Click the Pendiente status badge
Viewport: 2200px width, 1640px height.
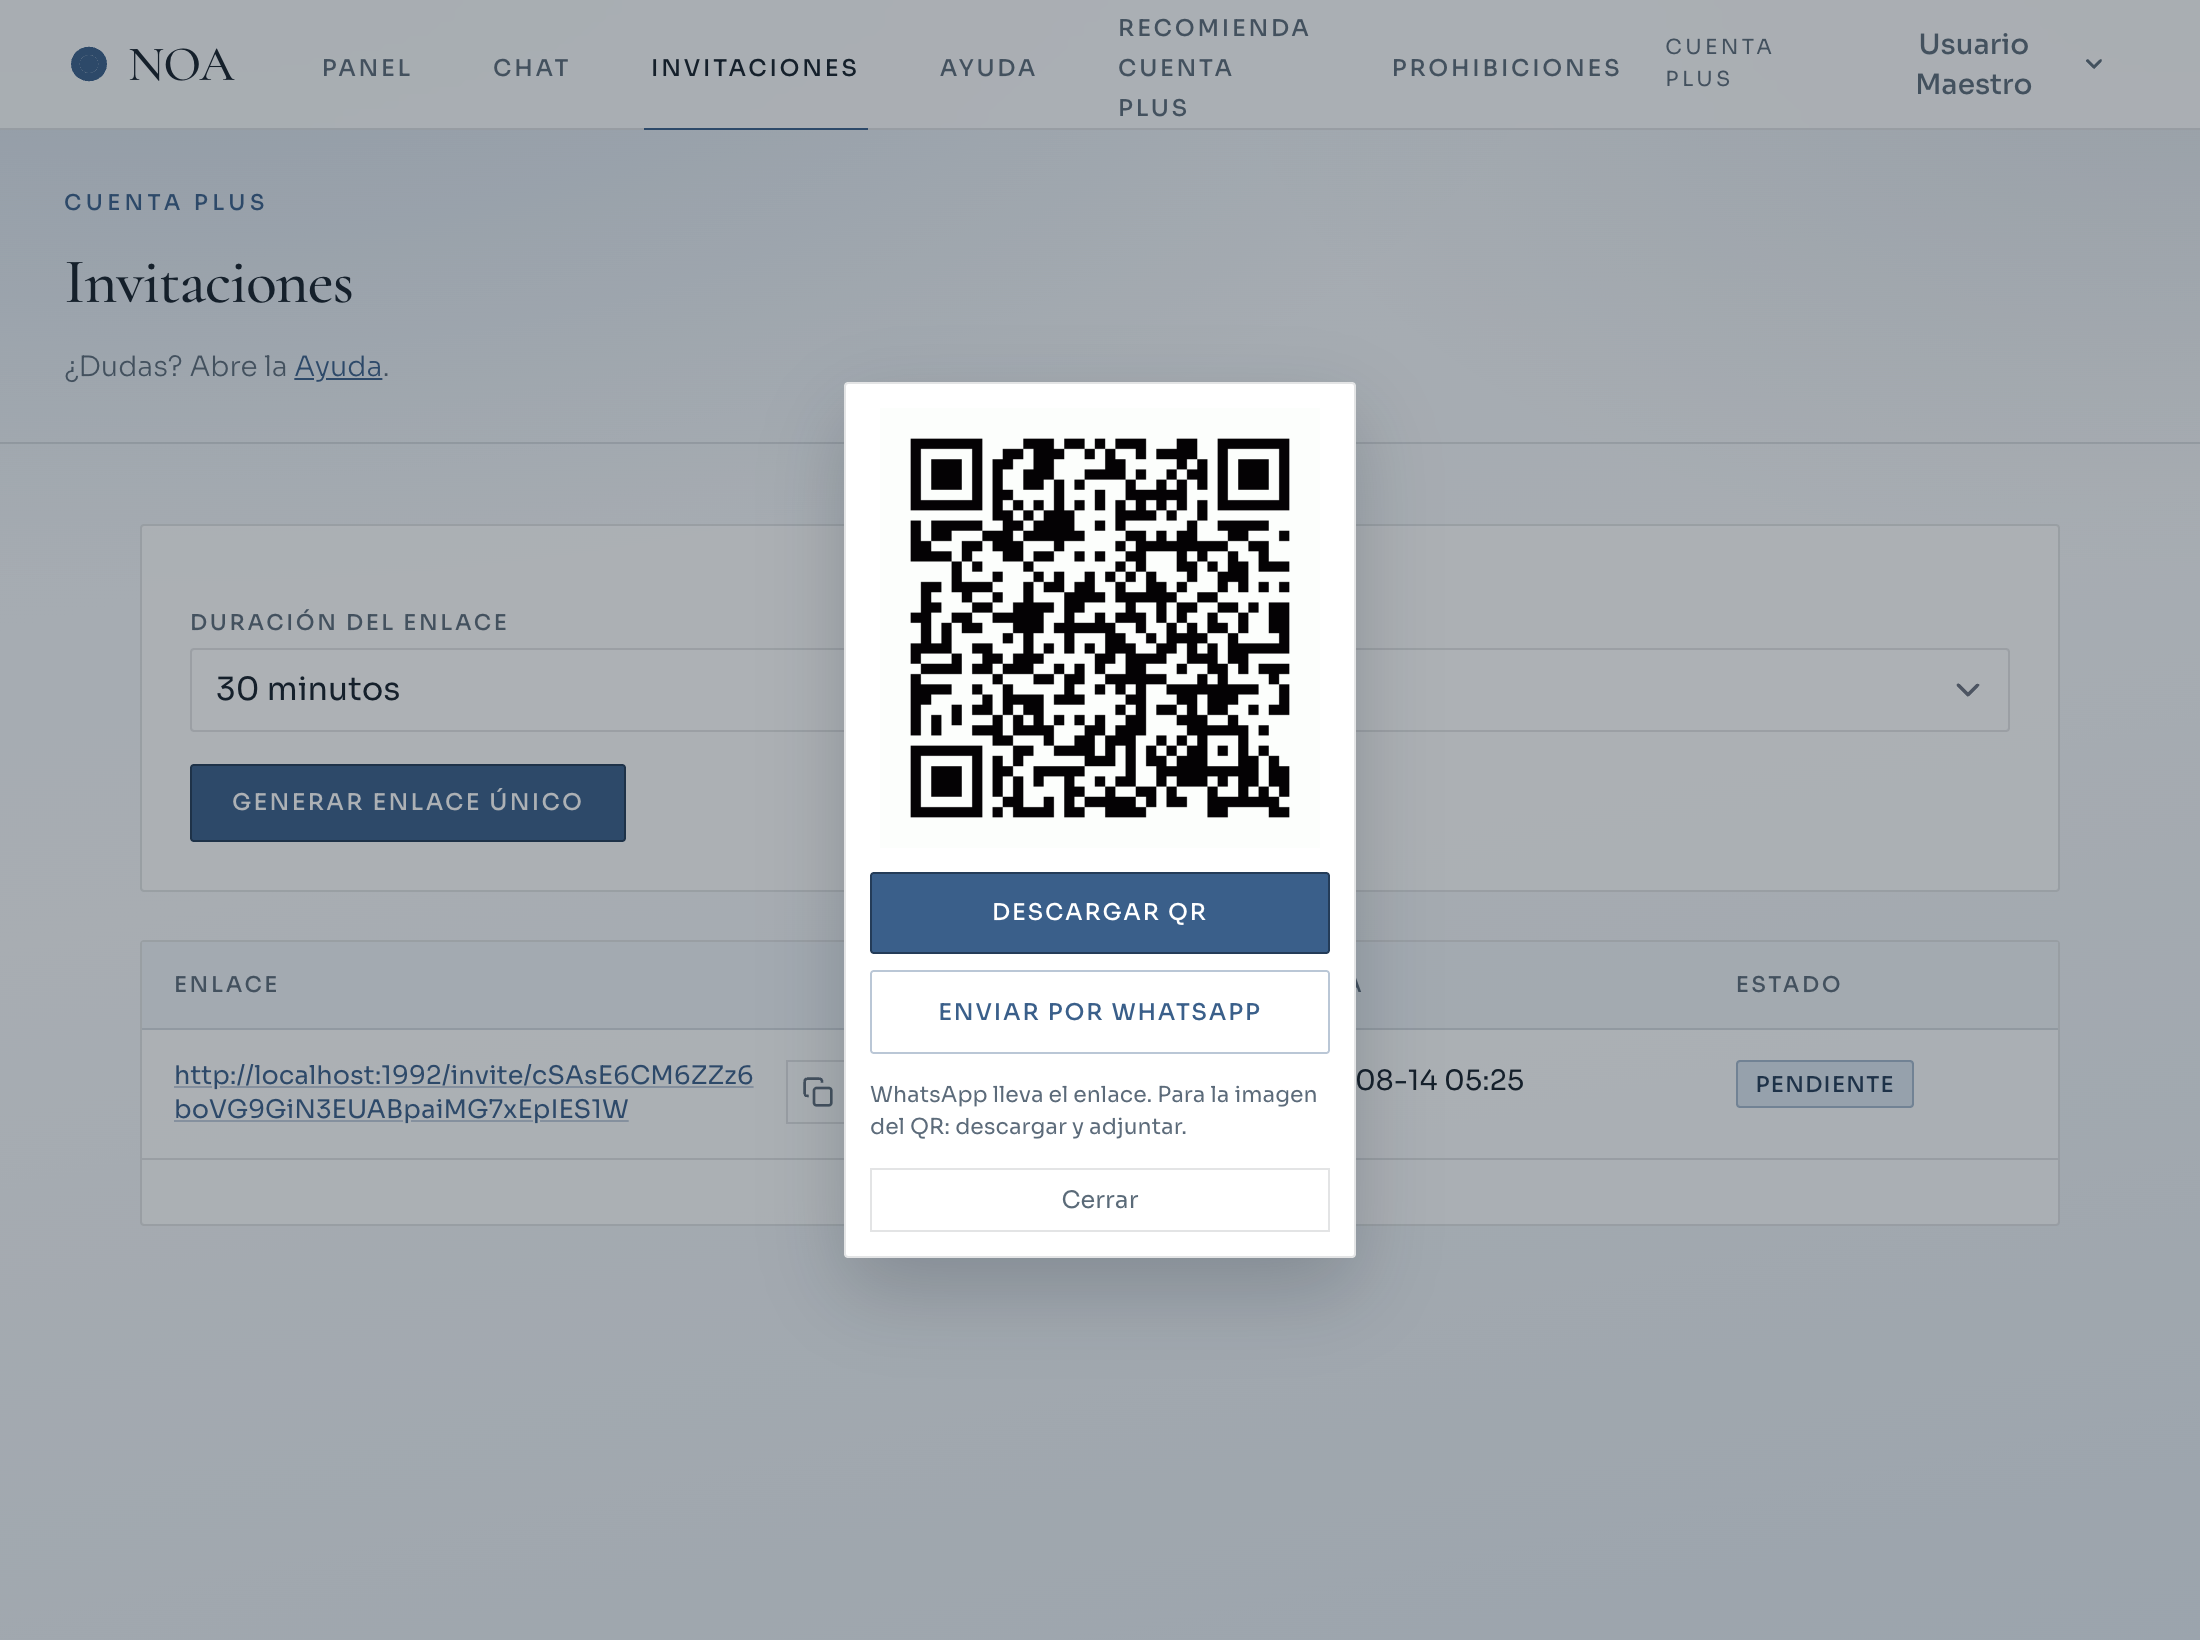(x=1825, y=1084)
